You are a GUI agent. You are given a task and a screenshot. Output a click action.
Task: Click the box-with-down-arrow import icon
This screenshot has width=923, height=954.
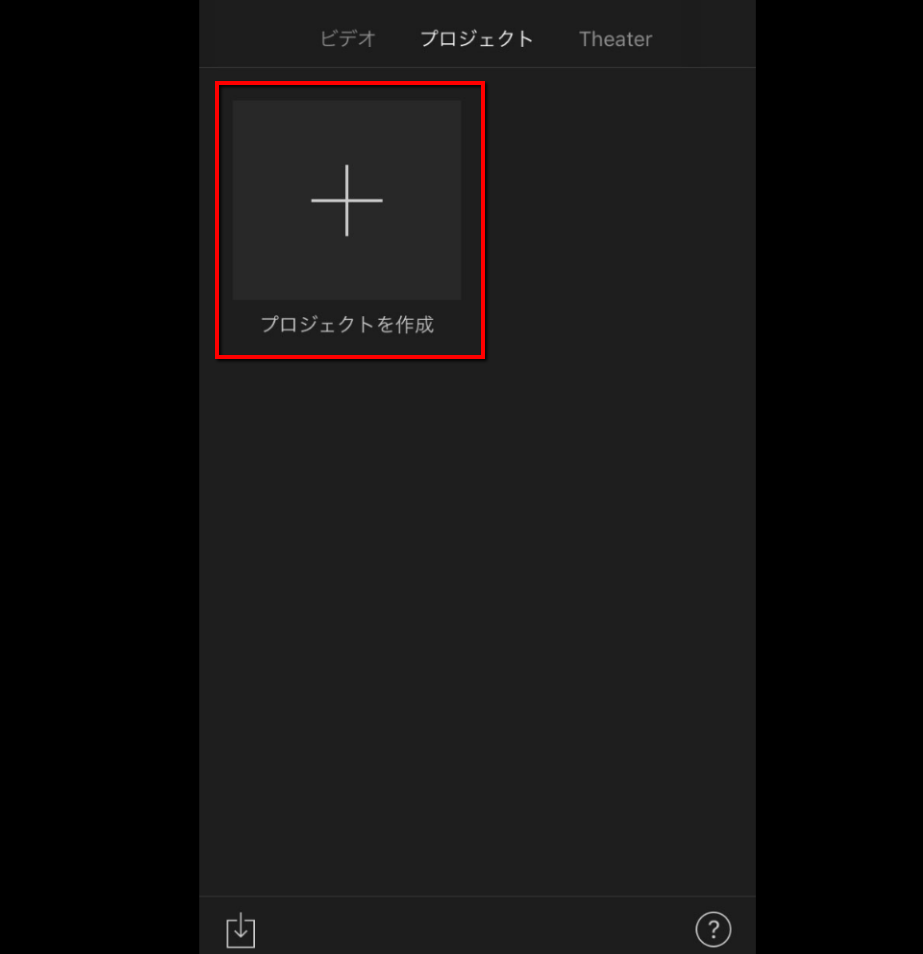tap(241, 930)
